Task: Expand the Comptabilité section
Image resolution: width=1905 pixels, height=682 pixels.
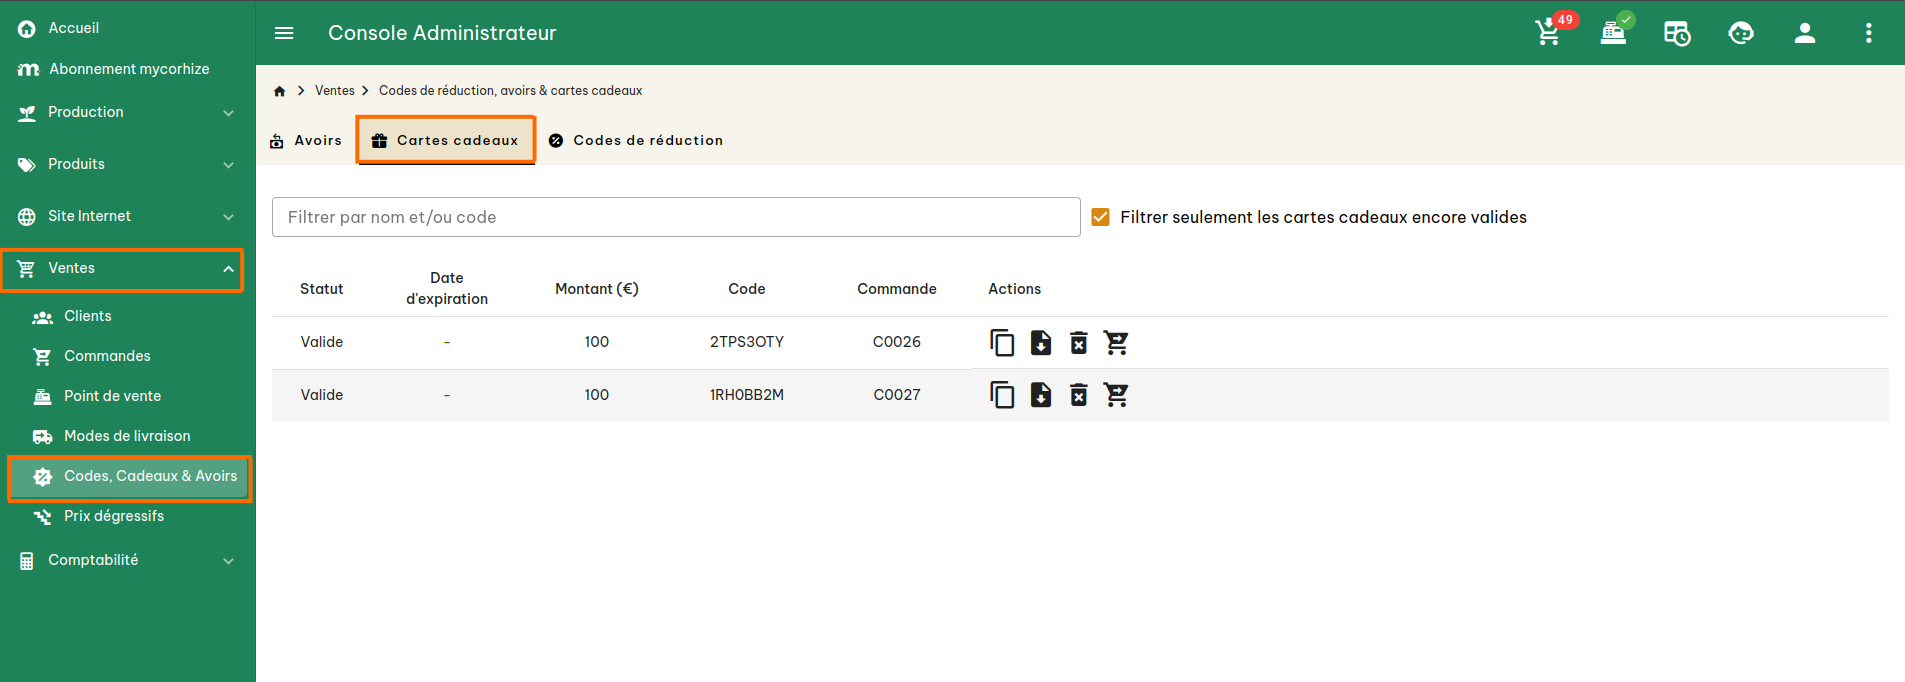Action: (127, 560)
